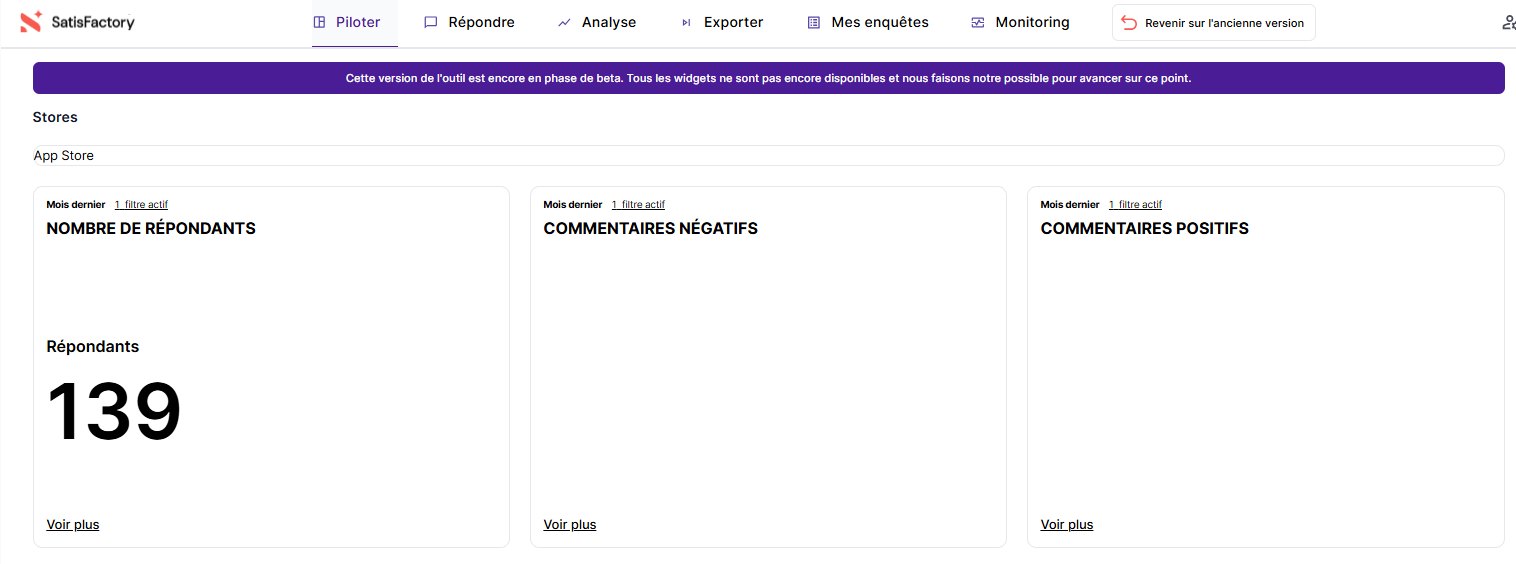Click the user account icon
Screen dimensions: 1516x564
click(1508, 22)
